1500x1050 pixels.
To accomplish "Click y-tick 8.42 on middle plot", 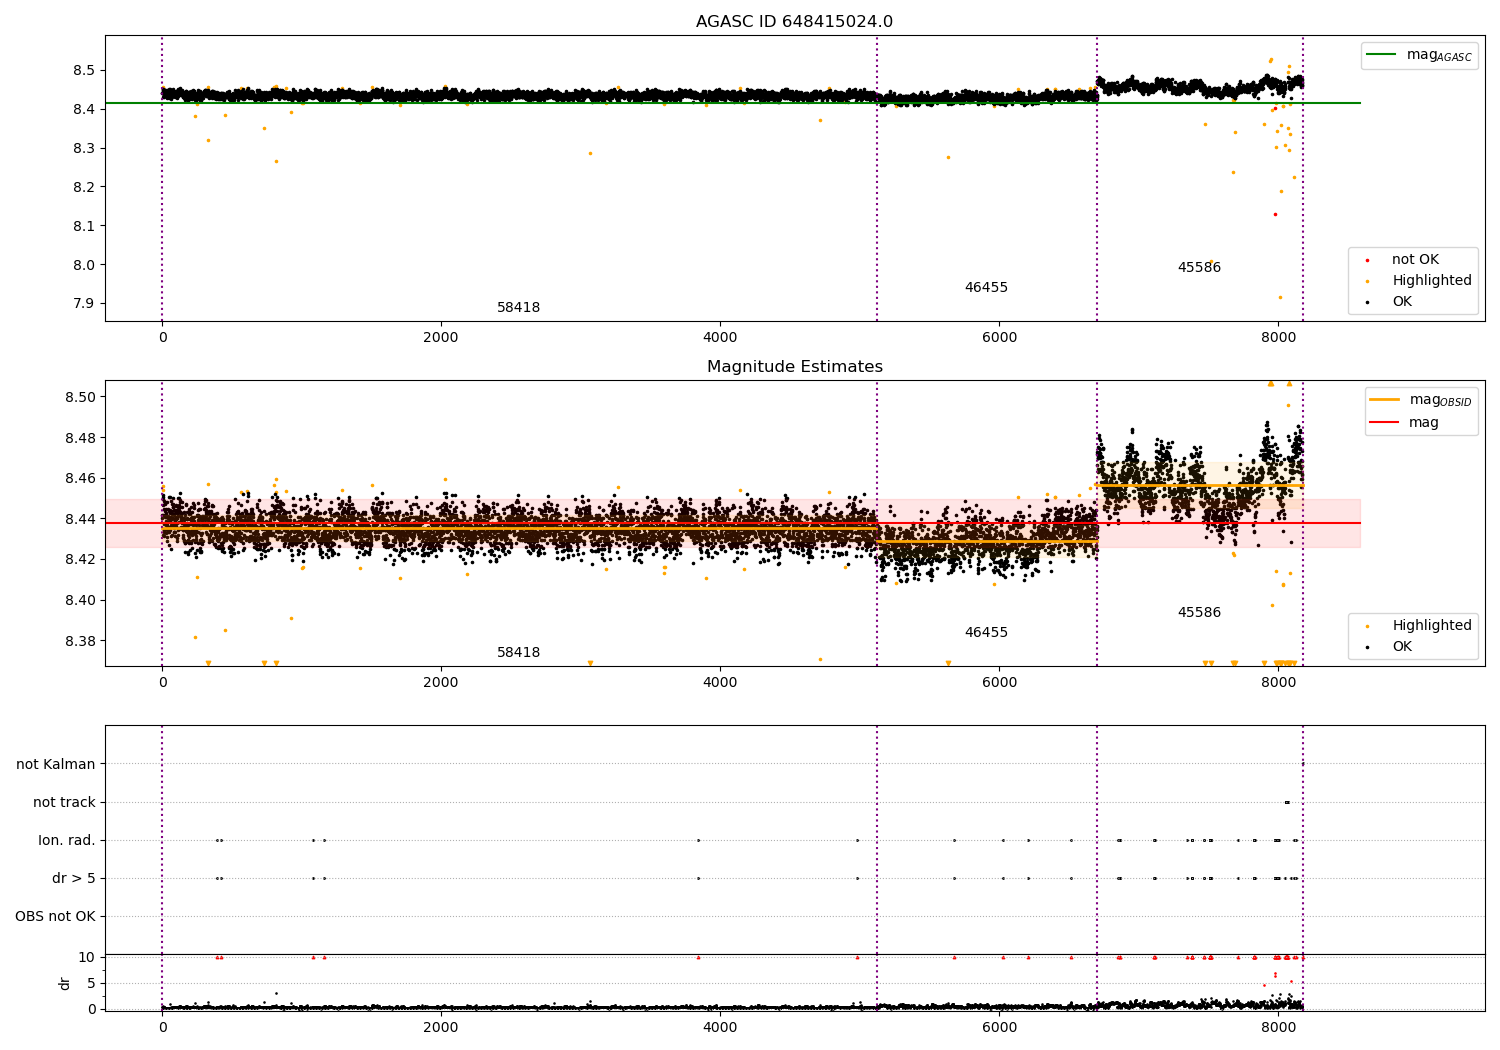I will pyautogui.click(x=80, y=560).
